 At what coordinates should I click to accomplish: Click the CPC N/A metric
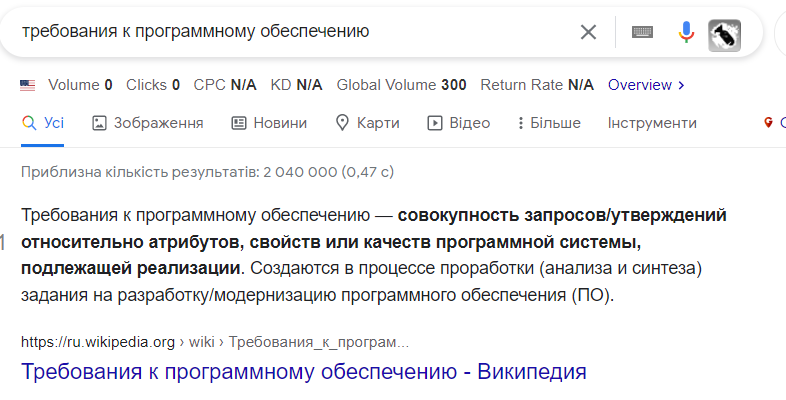pos(225,85)
